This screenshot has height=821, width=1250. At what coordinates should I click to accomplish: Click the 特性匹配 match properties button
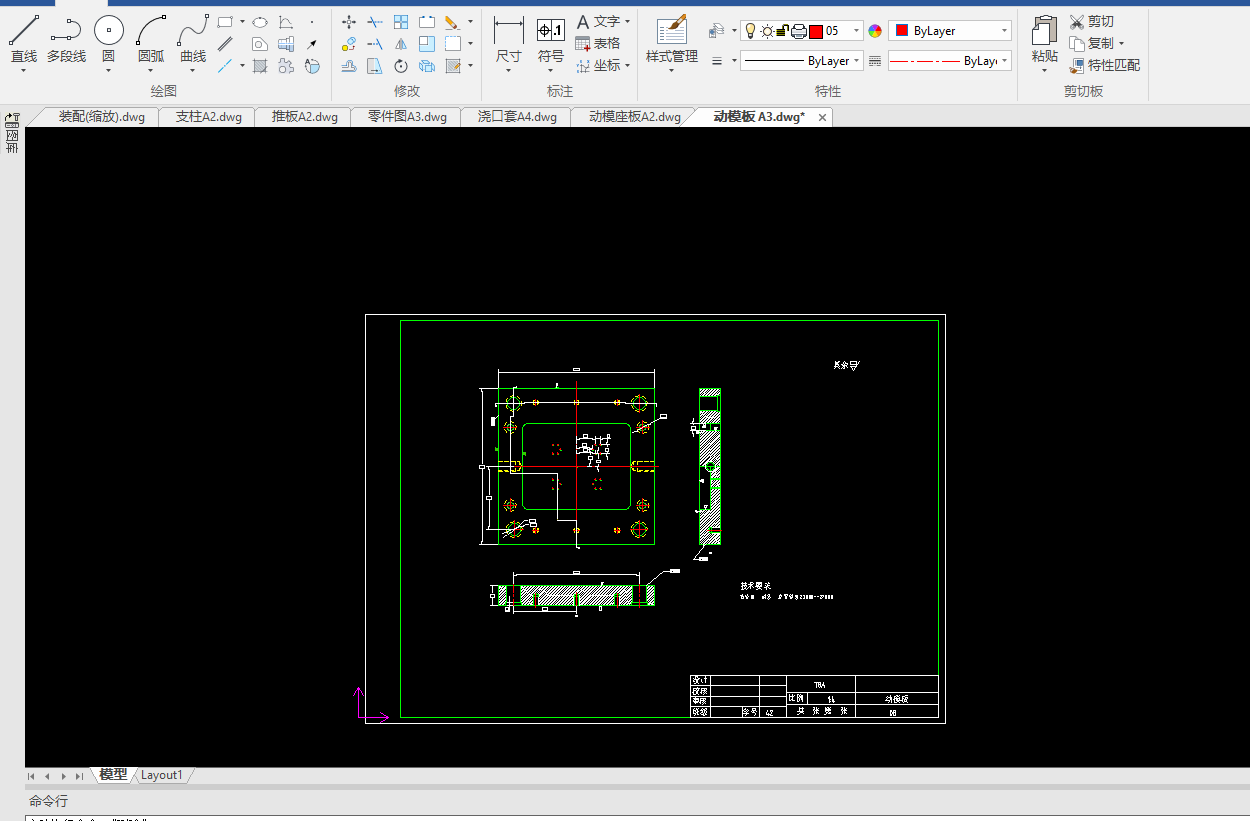pyautogui.click(x=1105, y=65)
